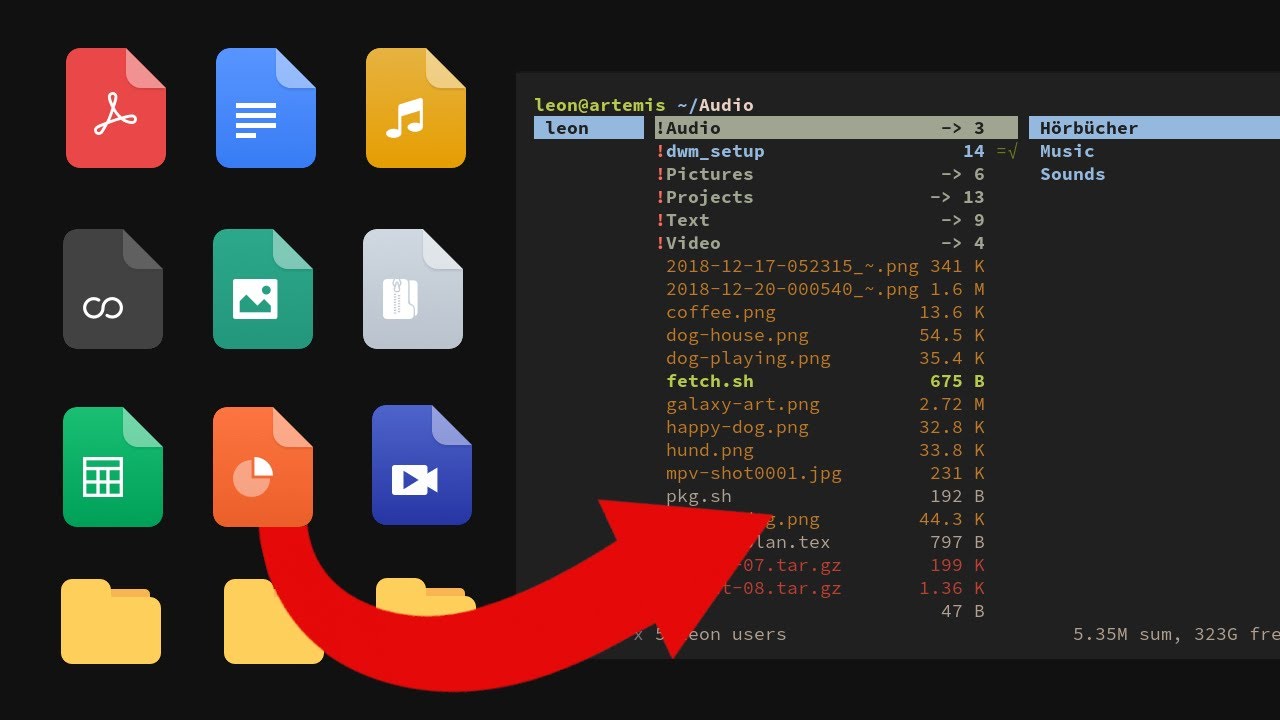Click the leon@artemis prompt text
The width and height of the screenshot is (1280, 720).
[x=600, y=105]
